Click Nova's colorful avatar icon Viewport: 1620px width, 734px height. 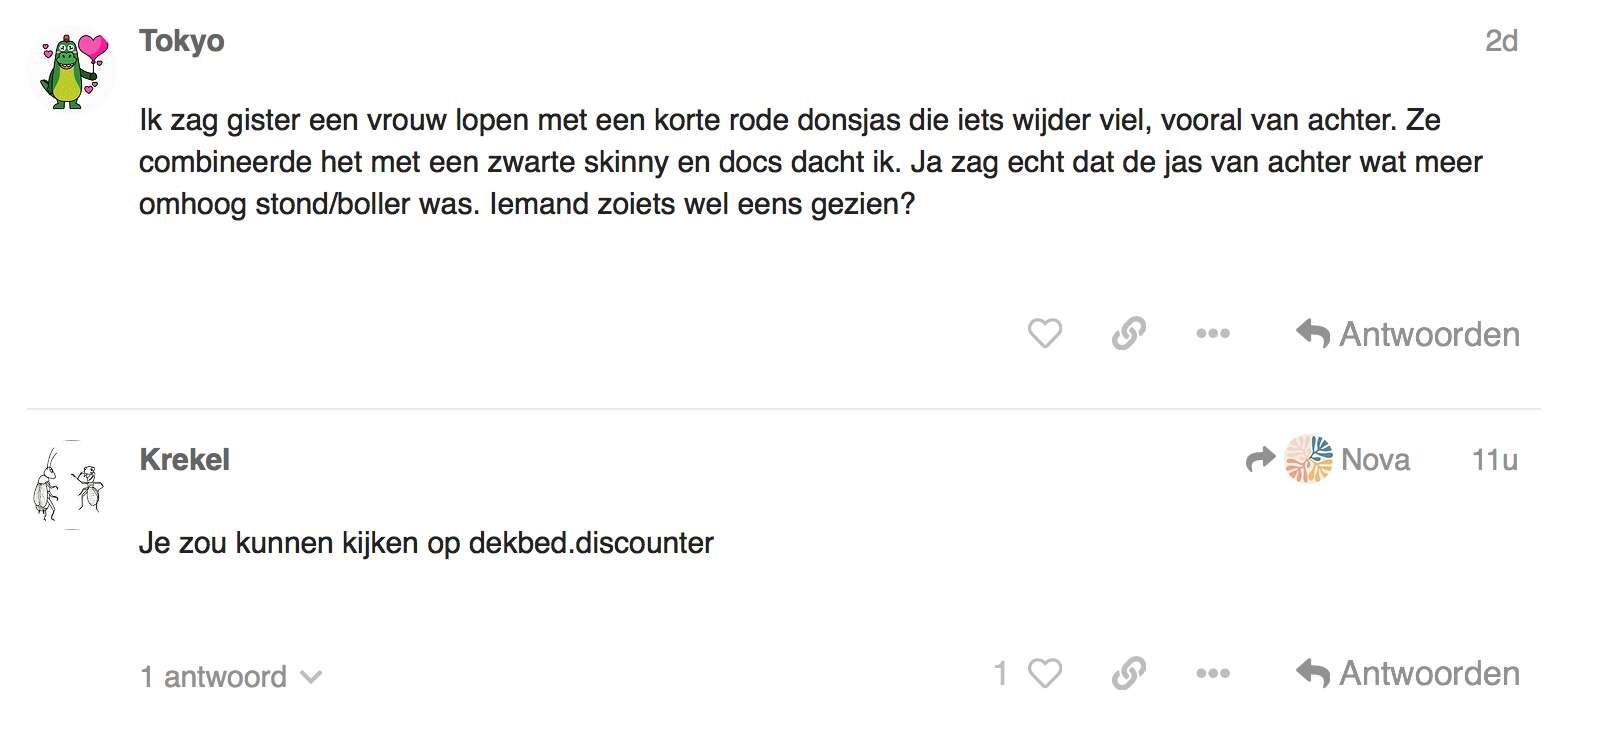[x=1309, y=459]
